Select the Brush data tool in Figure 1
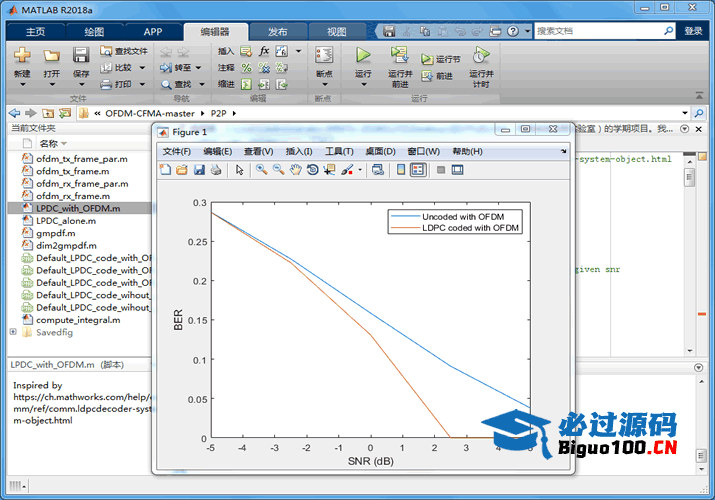 (x=347, y=170)
